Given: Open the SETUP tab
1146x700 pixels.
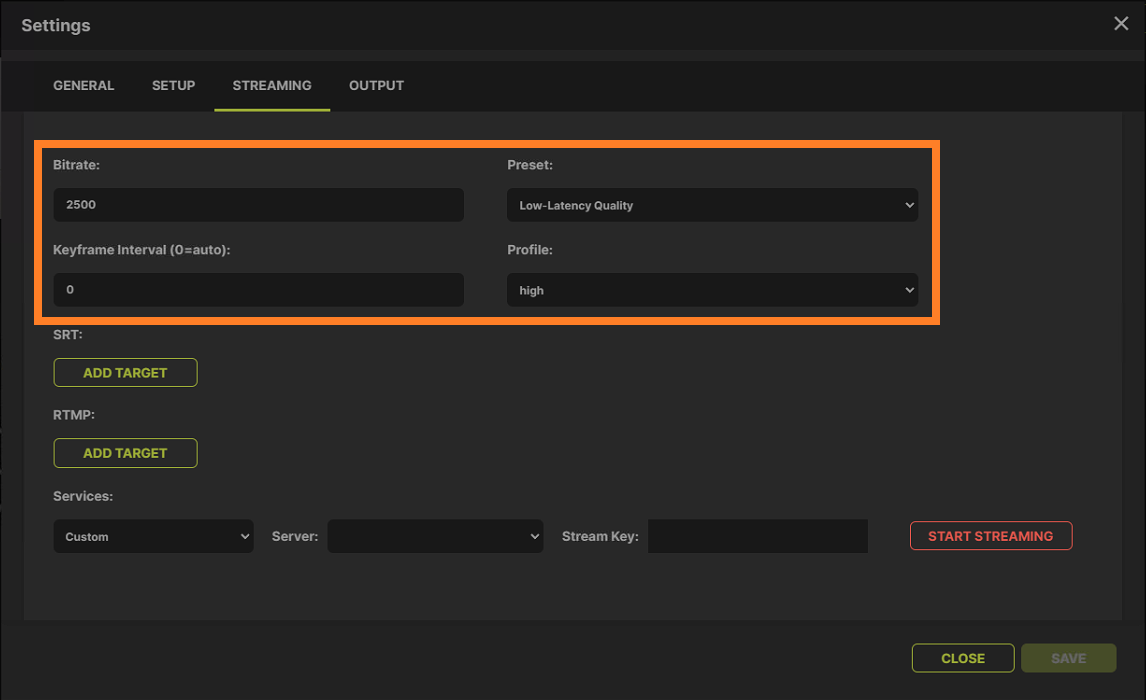Looking at the screenshot, I should (173, 85).
